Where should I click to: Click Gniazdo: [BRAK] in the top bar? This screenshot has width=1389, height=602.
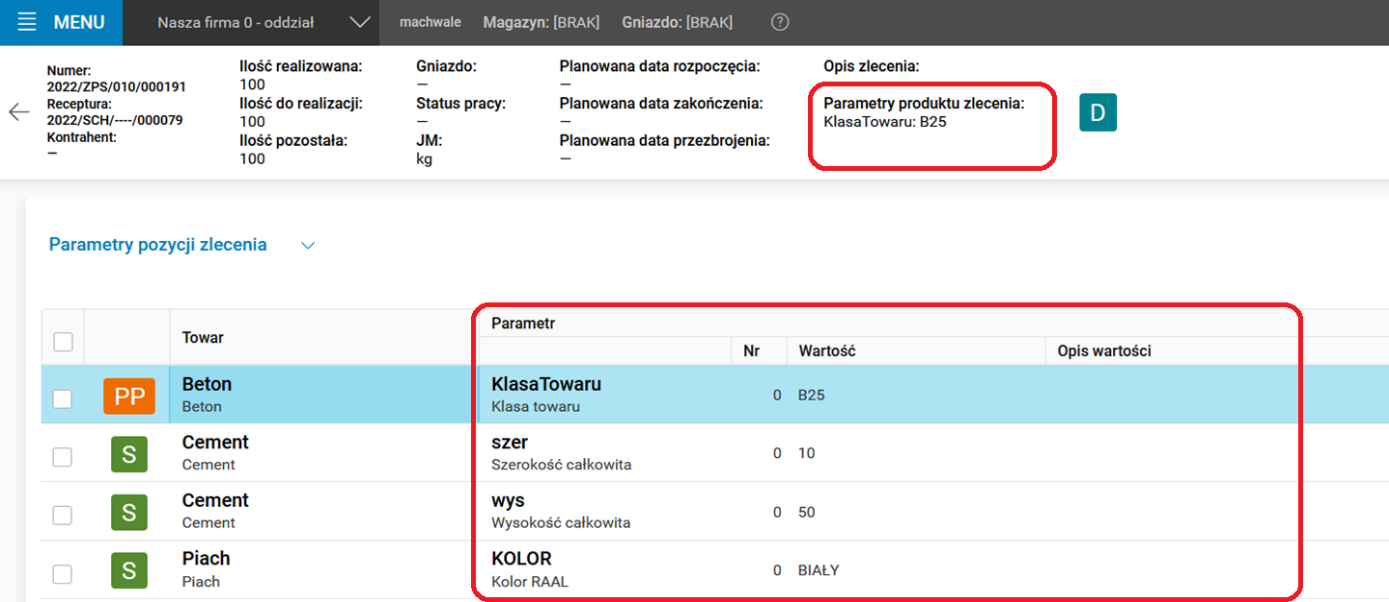[x=677, y=20]
